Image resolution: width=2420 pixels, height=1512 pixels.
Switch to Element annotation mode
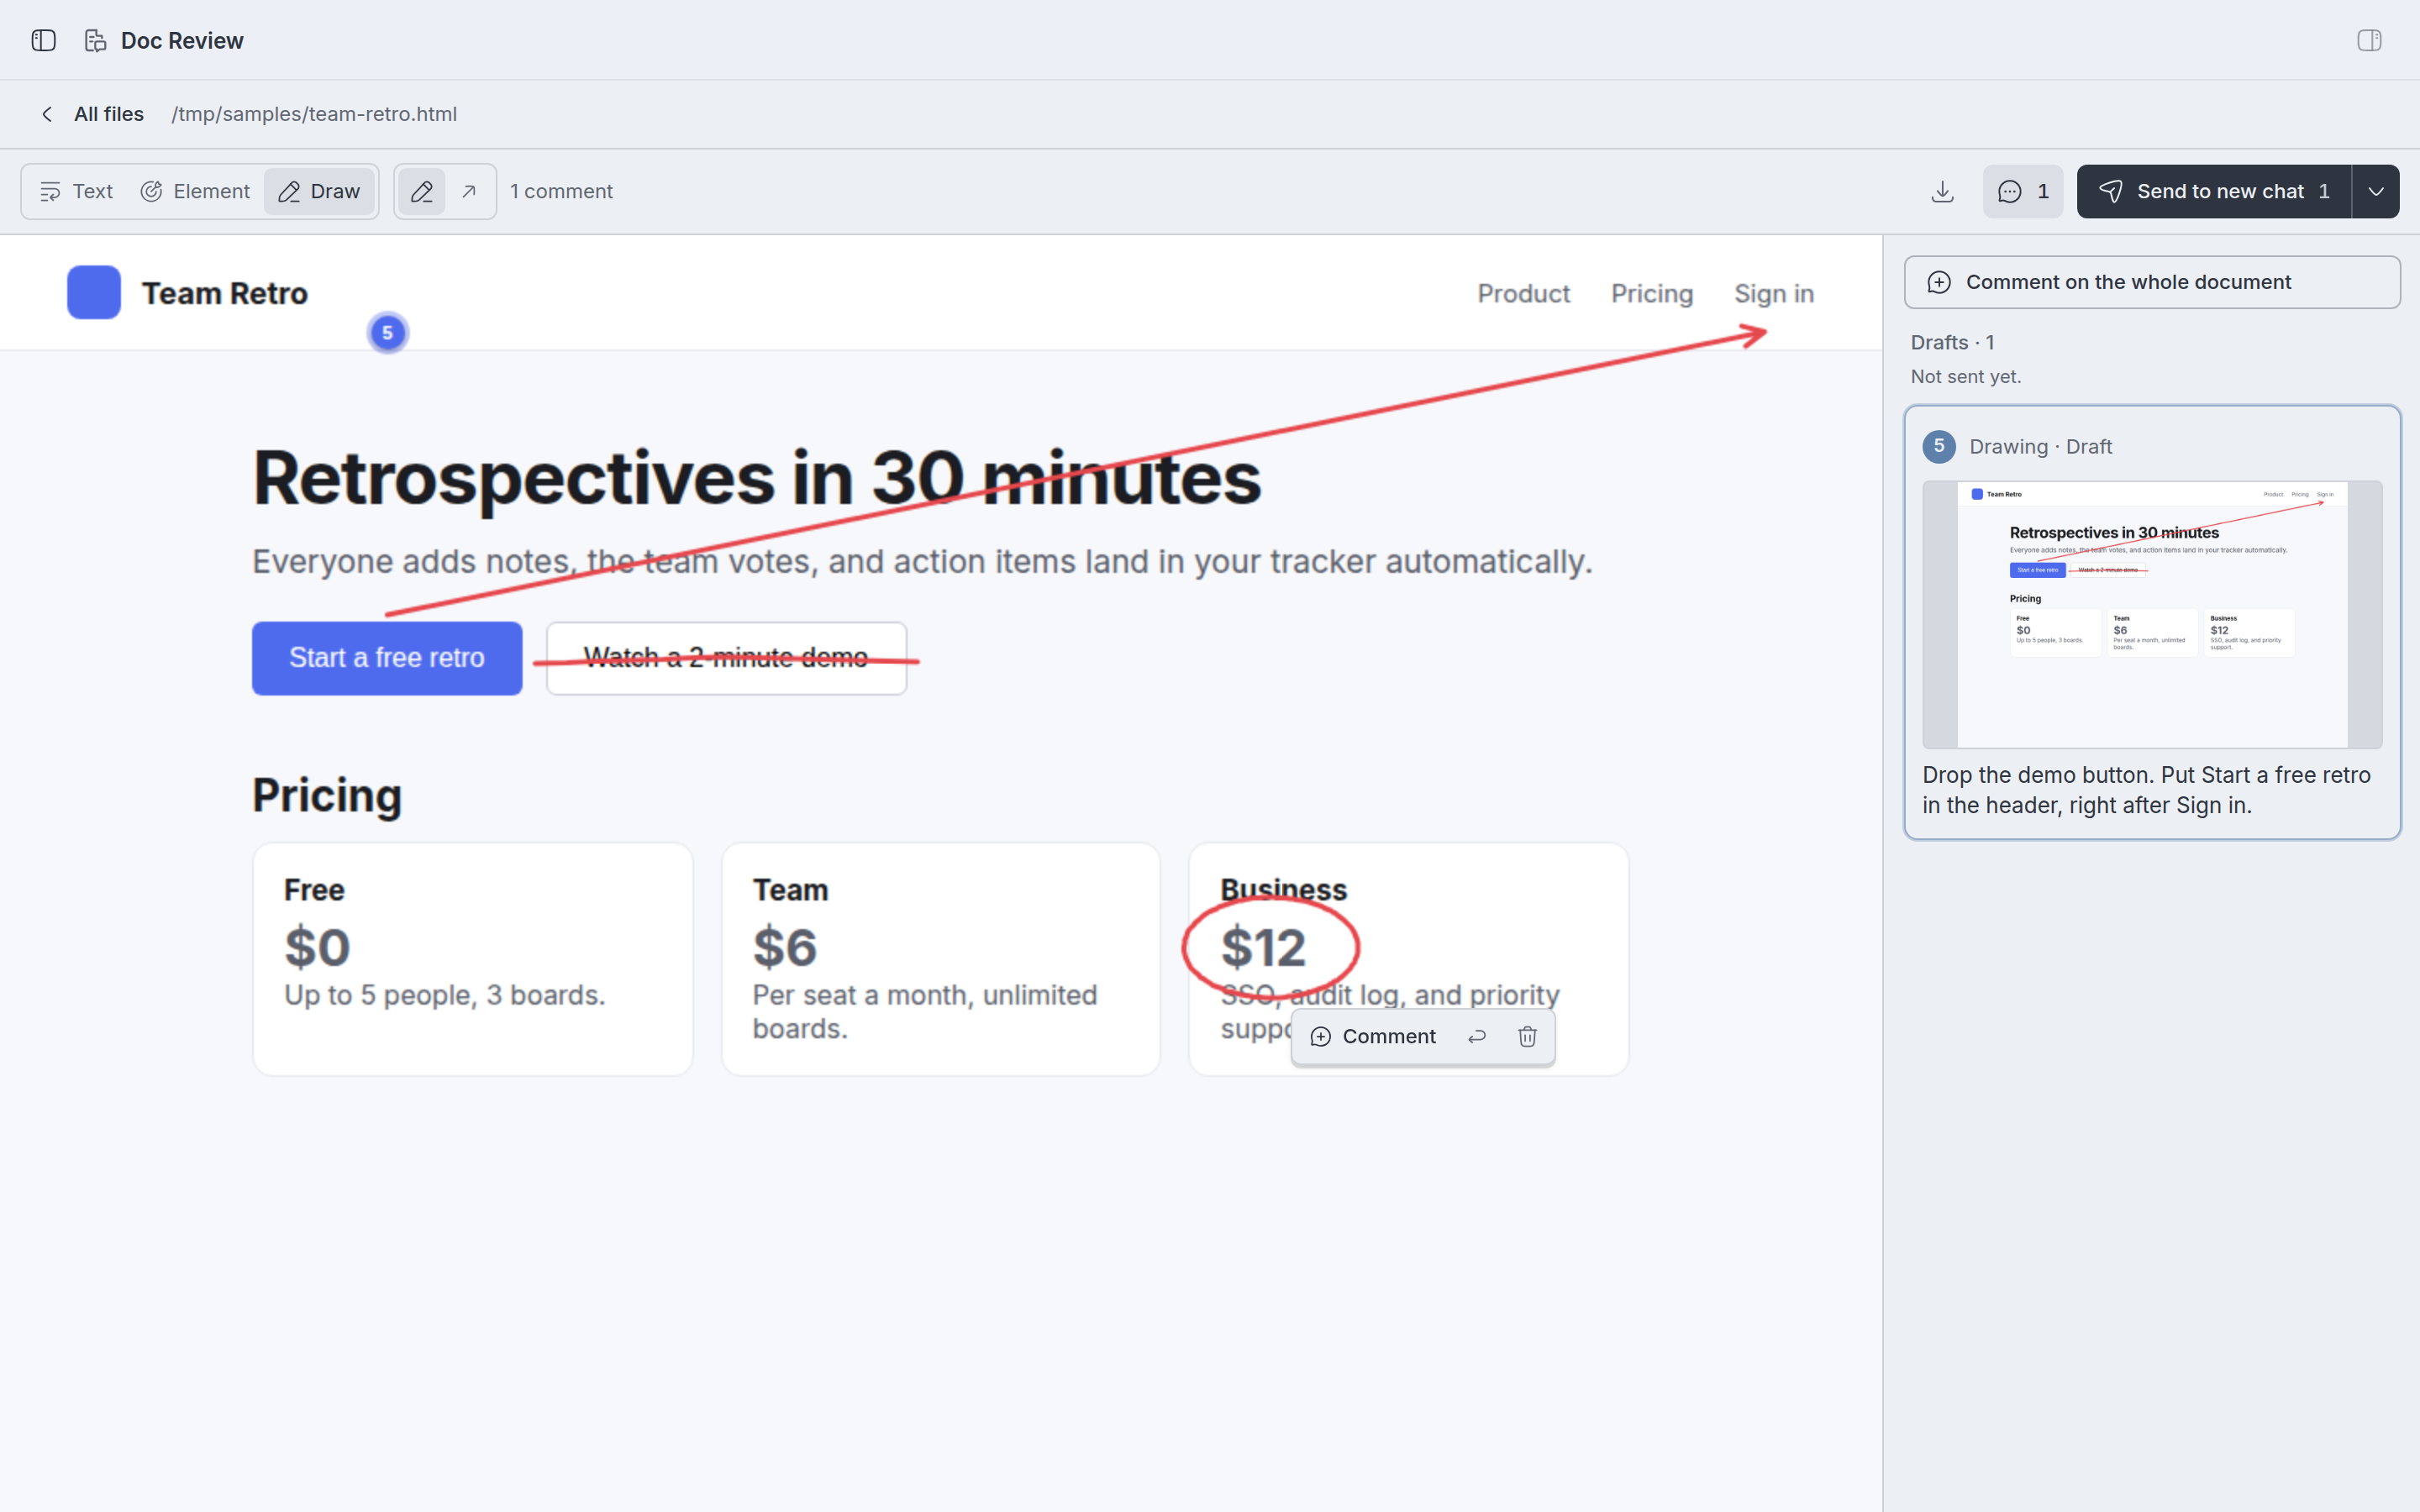tap(195, 191)
